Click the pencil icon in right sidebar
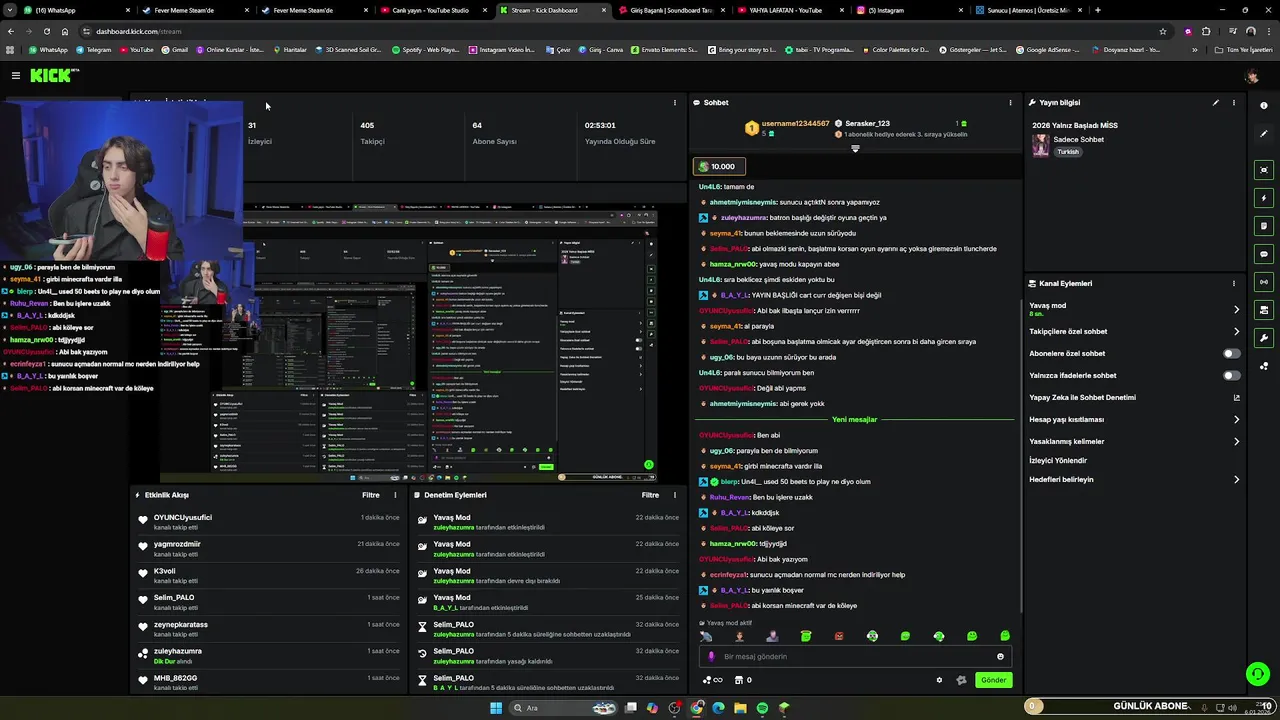The height and width of the screenshot is (720, 1280). [1264, 134]
